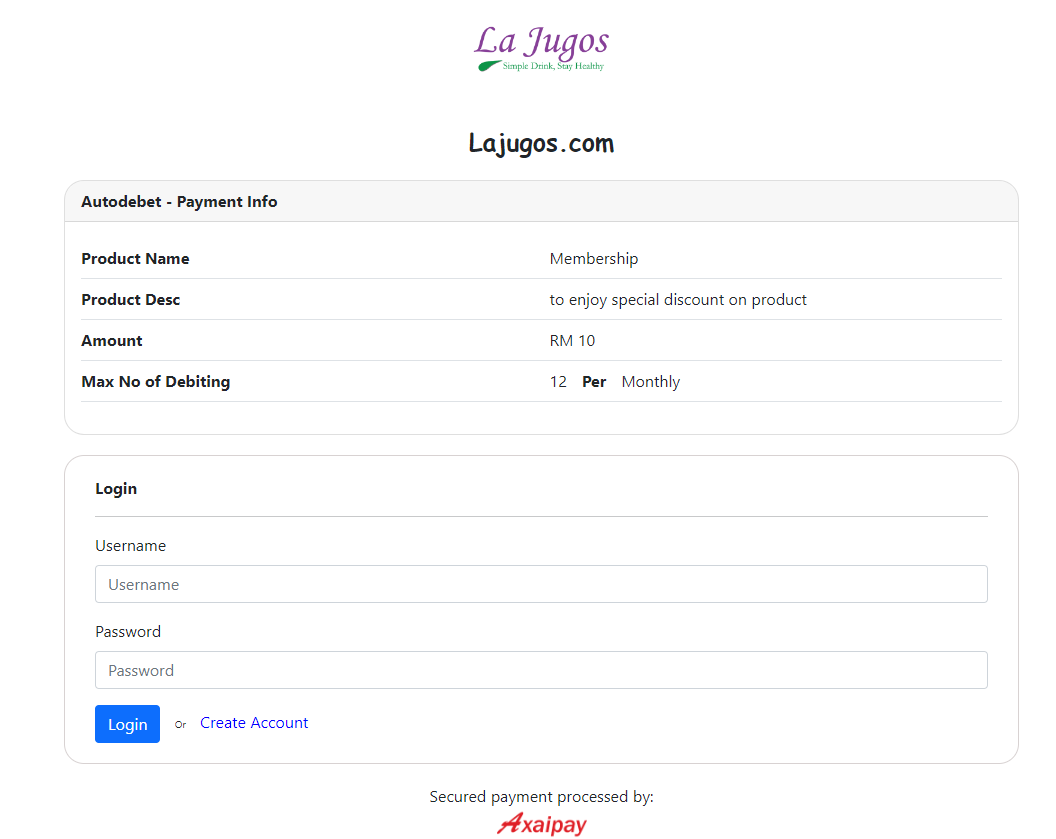Click the La Jugos logo image
Image resolution: width=1056 pixels, height=839 pixels.
coord(541,48)
